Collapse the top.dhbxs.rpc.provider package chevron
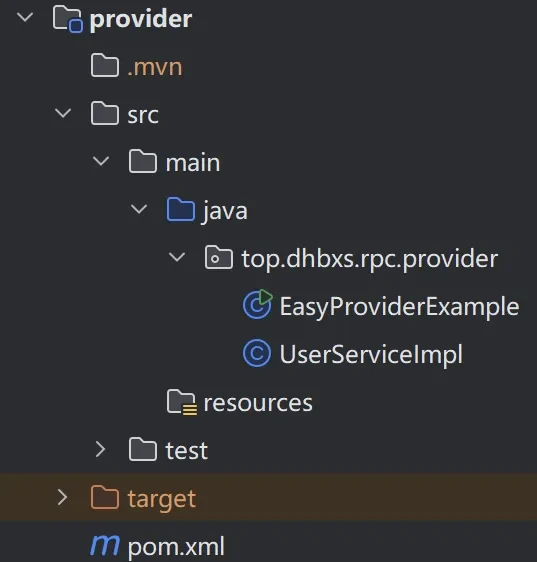The height and width of the screenshot is (562, 537). [177, 257]
